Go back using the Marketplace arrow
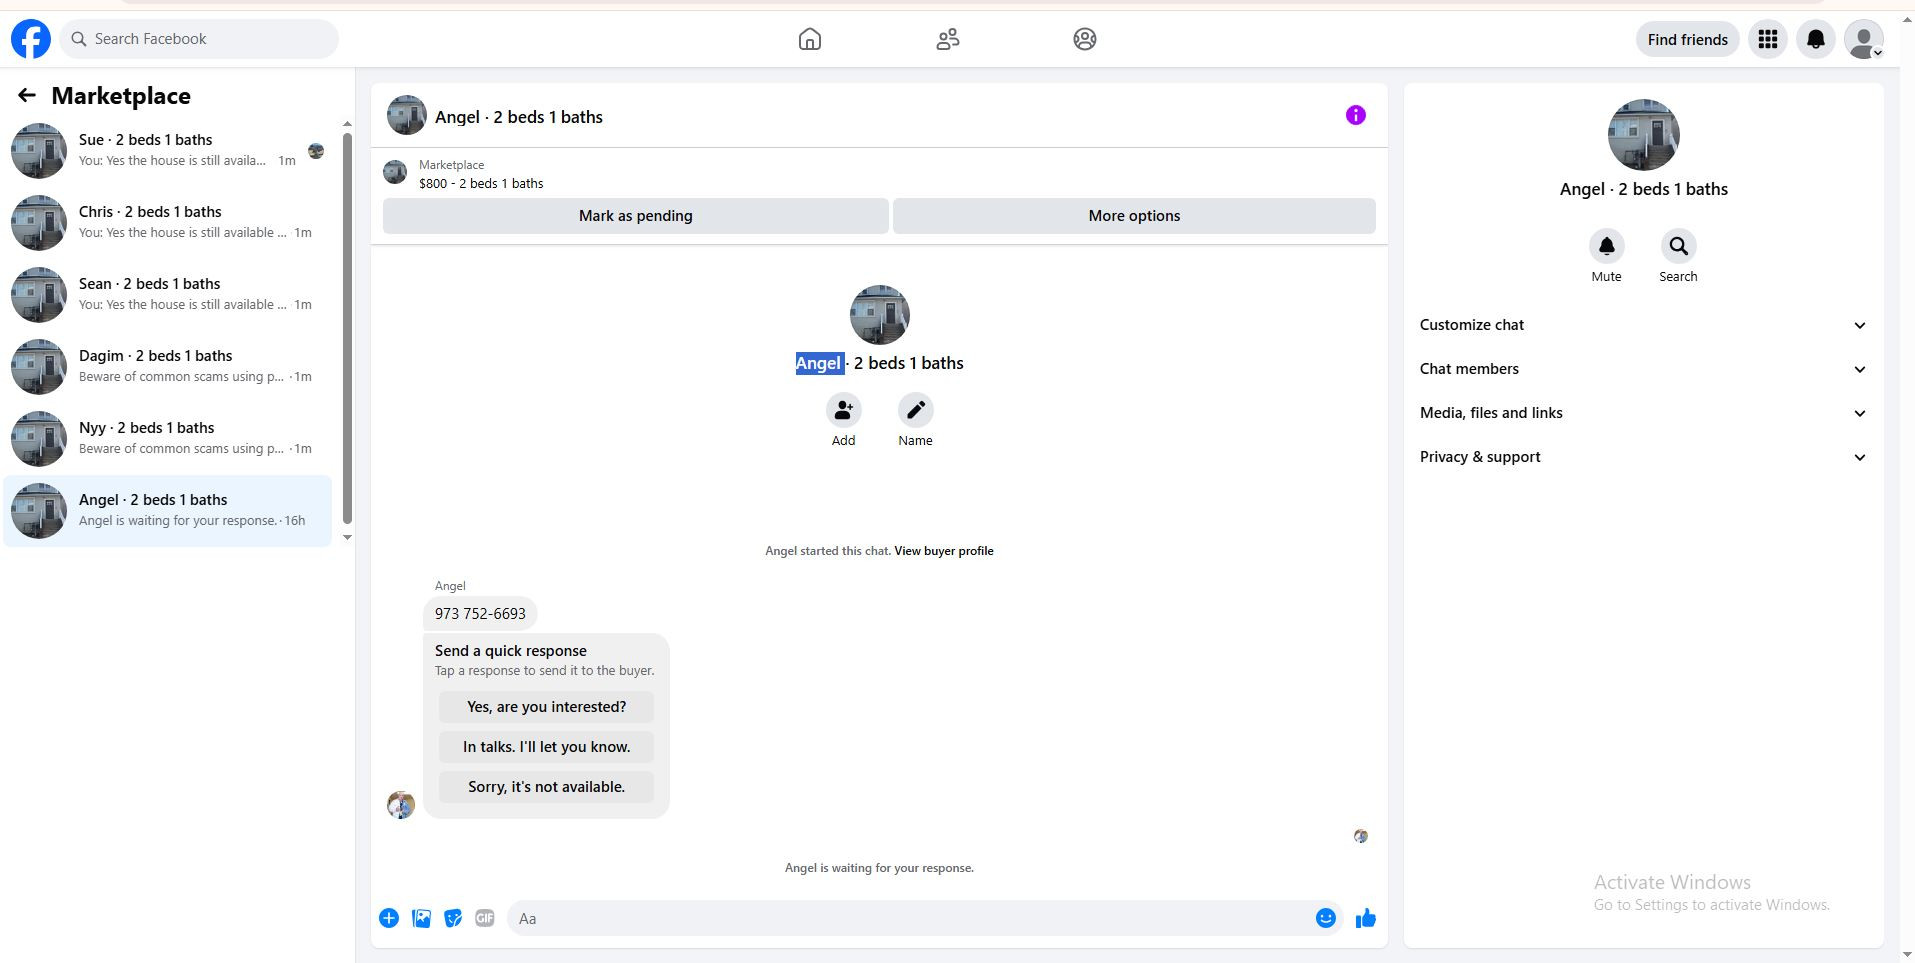Image resolution: width=1915 pixels, height=963 pixels. click(27, 95)
